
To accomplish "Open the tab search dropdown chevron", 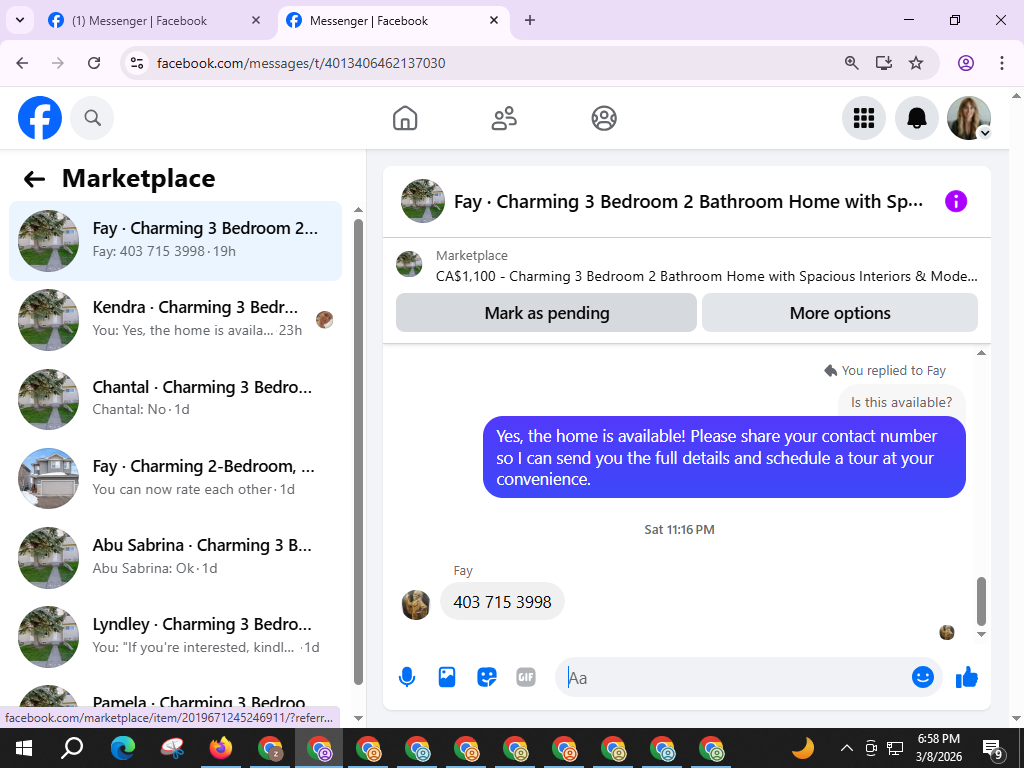I will [20, 20].
